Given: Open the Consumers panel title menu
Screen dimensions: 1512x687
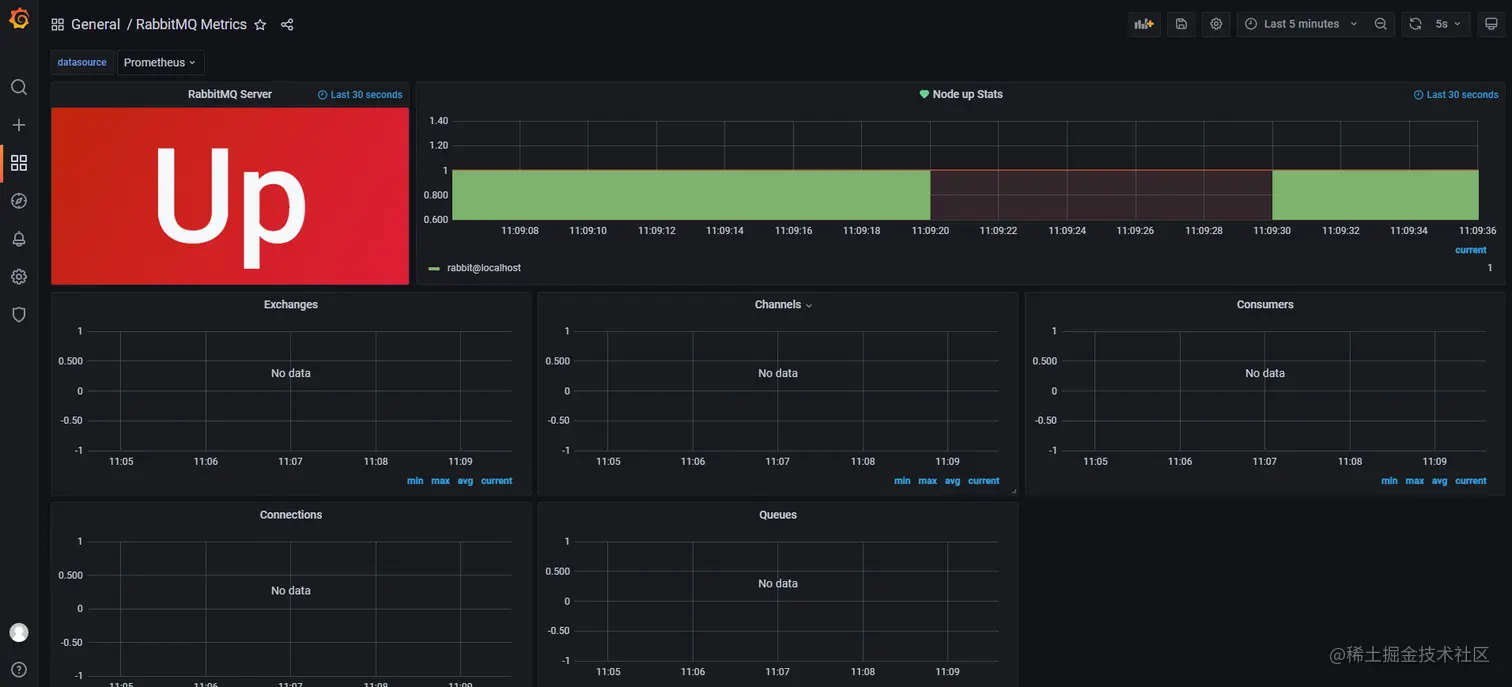Looking at the screenshot, I should pos(1265,305).
